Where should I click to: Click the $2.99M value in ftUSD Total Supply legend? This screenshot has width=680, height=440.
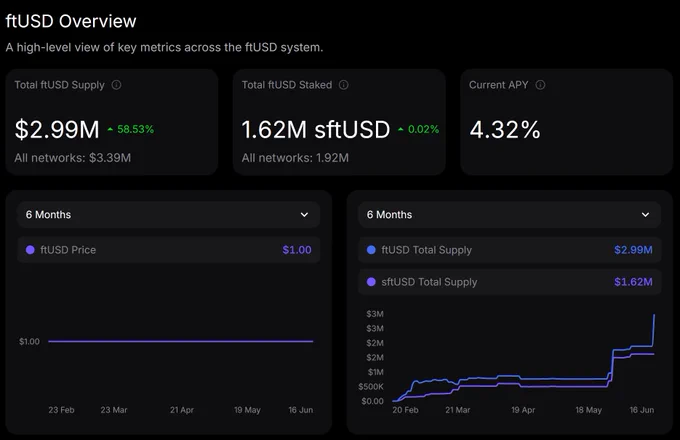click(x=633, y=250)
